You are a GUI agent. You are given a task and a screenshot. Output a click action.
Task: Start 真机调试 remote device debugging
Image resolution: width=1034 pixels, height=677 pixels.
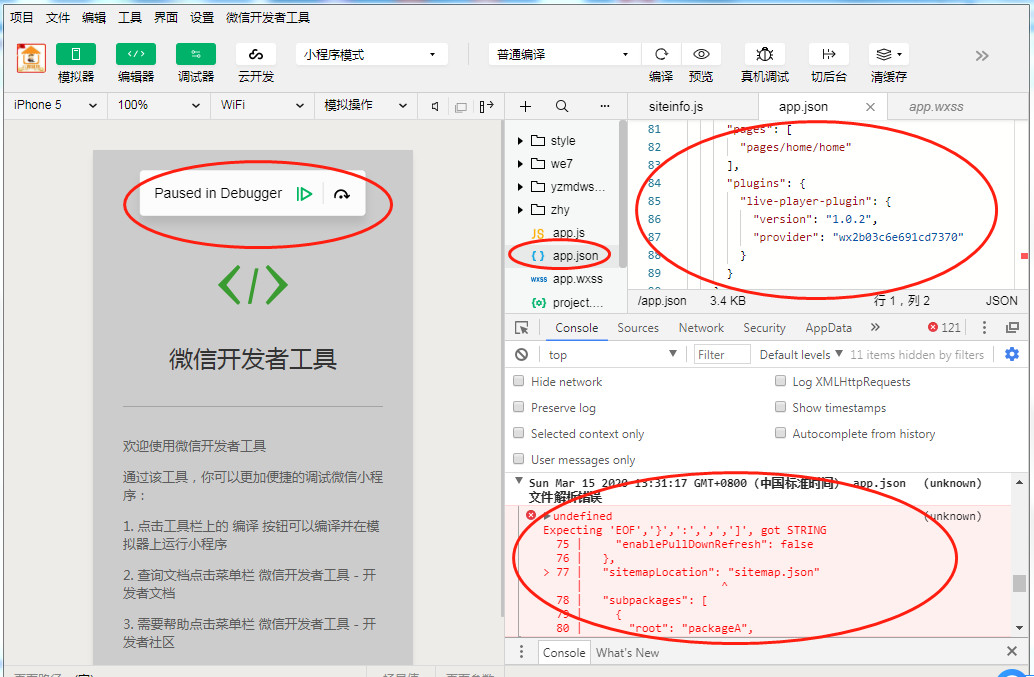coord(764,54)
